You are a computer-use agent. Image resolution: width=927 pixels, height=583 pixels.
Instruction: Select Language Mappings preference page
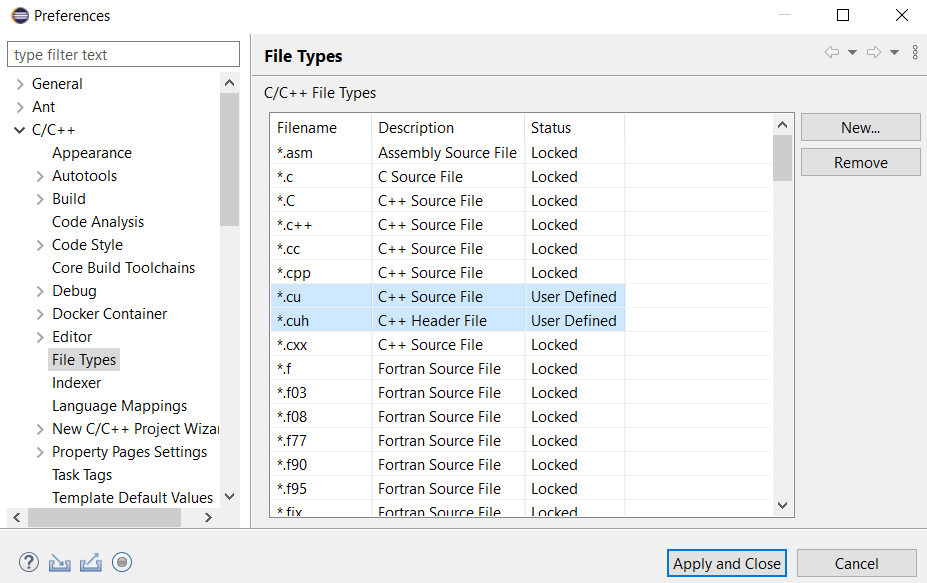119,406
